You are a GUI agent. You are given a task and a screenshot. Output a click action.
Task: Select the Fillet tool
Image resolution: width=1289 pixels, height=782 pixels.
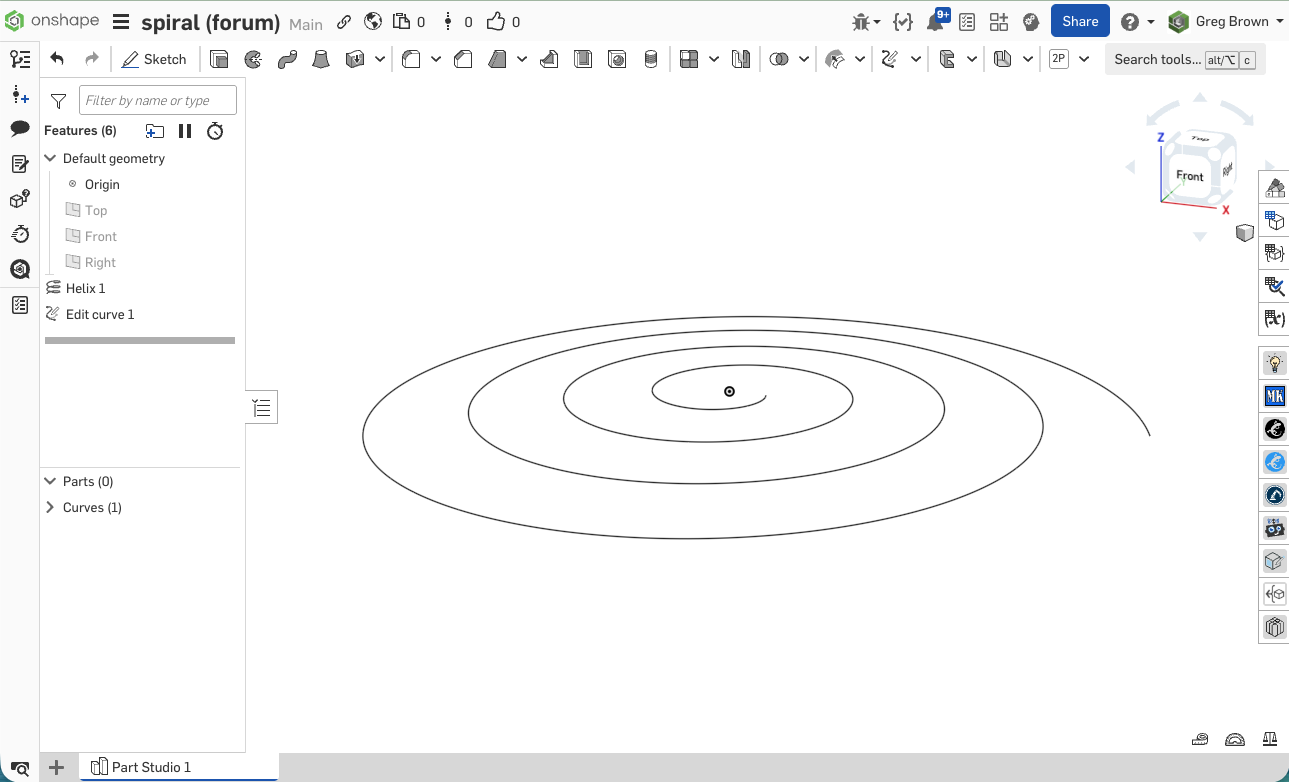[411, 59]
